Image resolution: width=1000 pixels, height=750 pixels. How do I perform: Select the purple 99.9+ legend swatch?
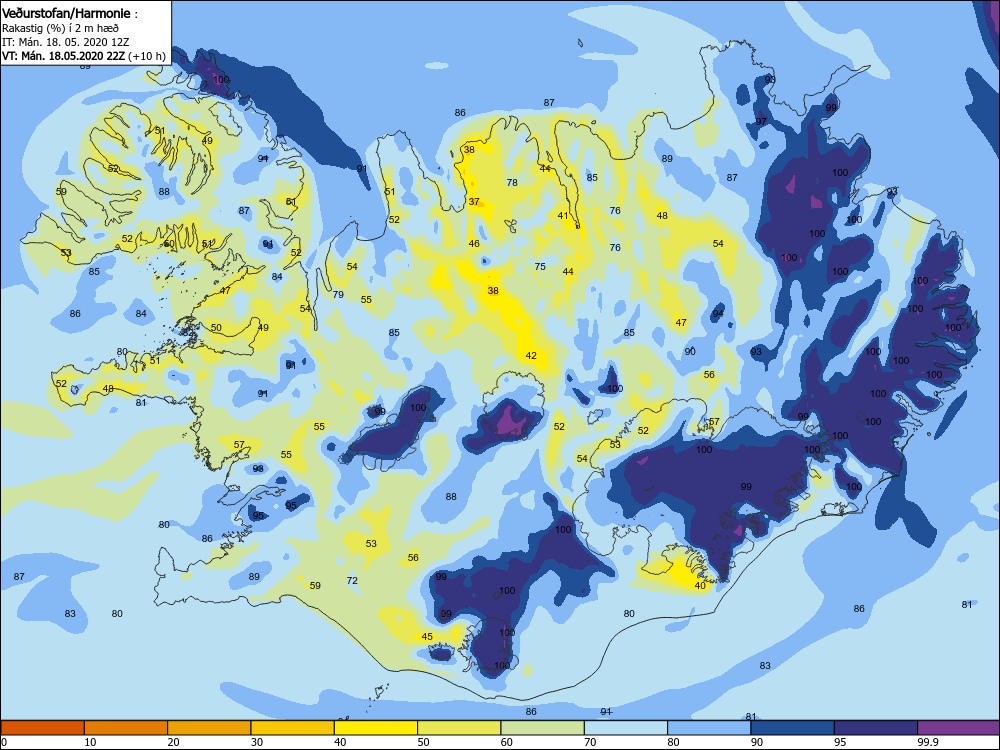(x=959, y=728)
